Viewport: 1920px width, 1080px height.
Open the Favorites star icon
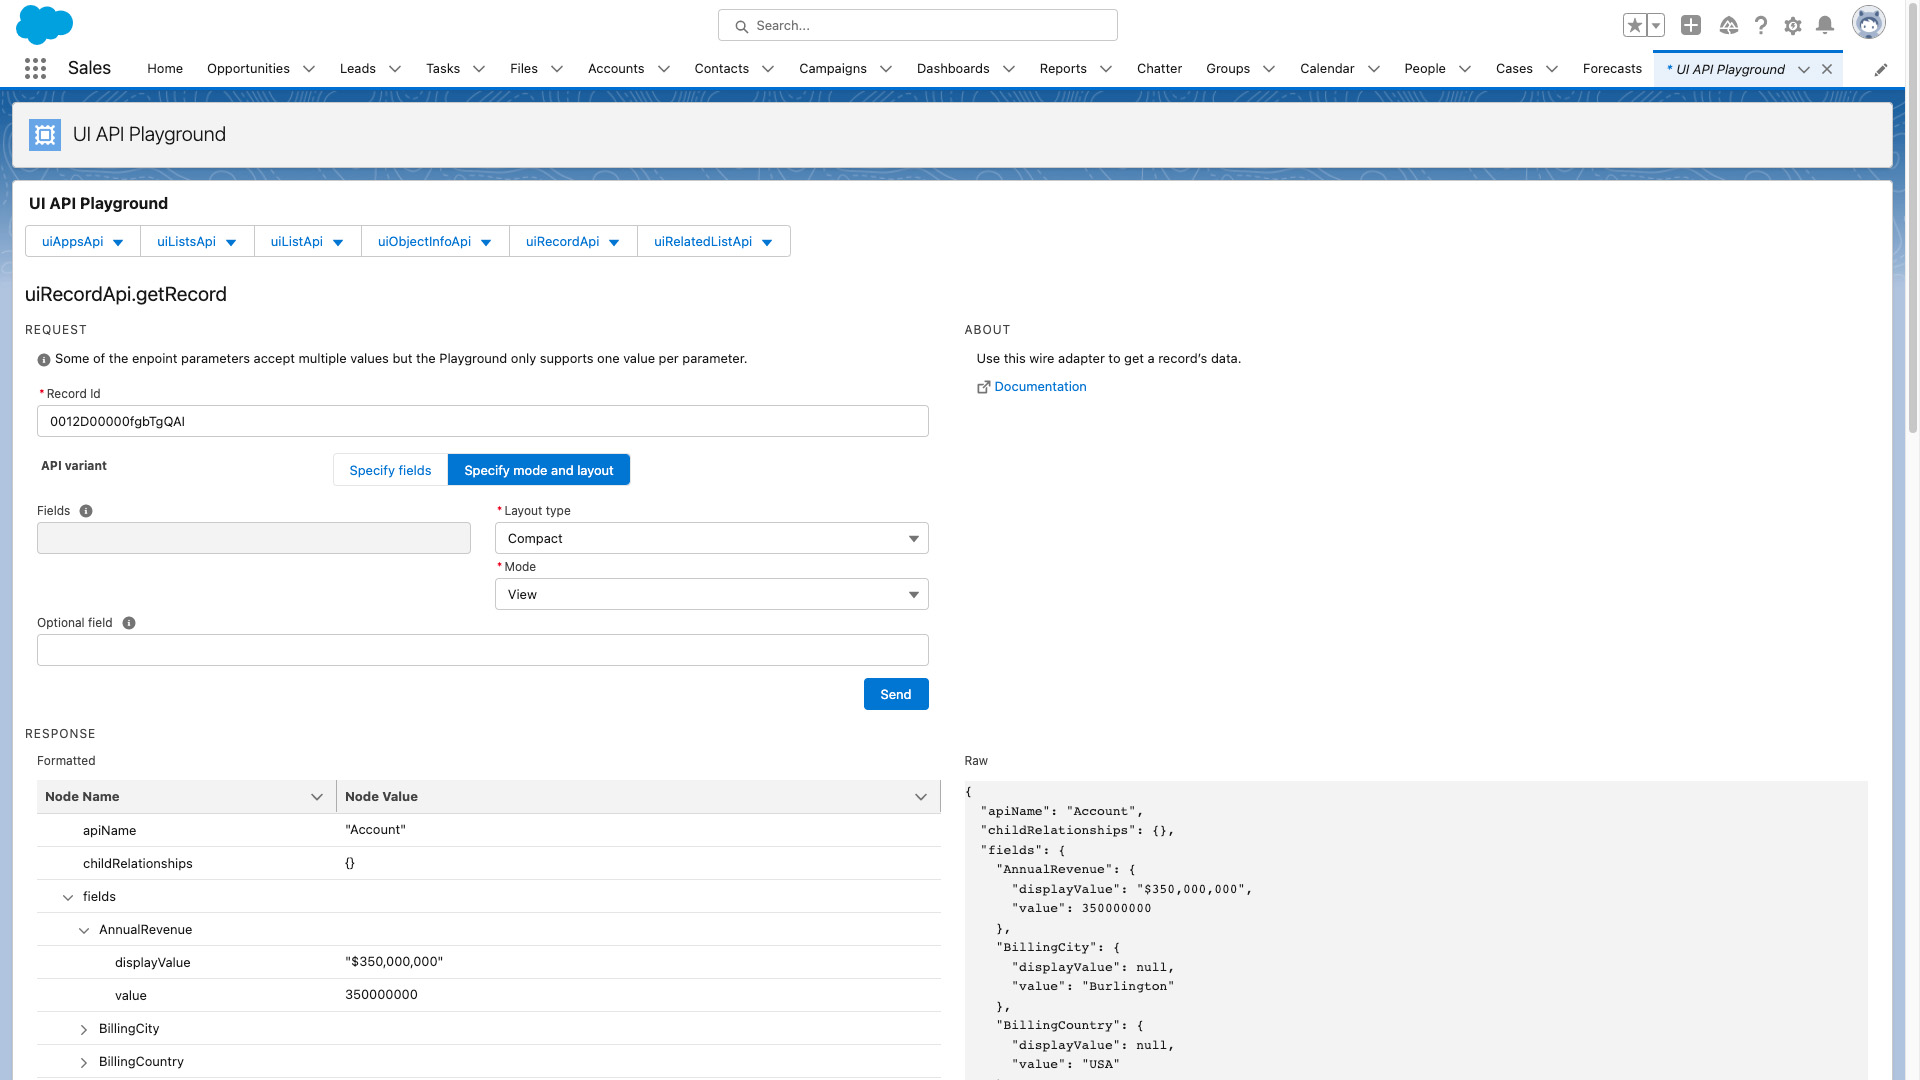(x=1634, y=25)
